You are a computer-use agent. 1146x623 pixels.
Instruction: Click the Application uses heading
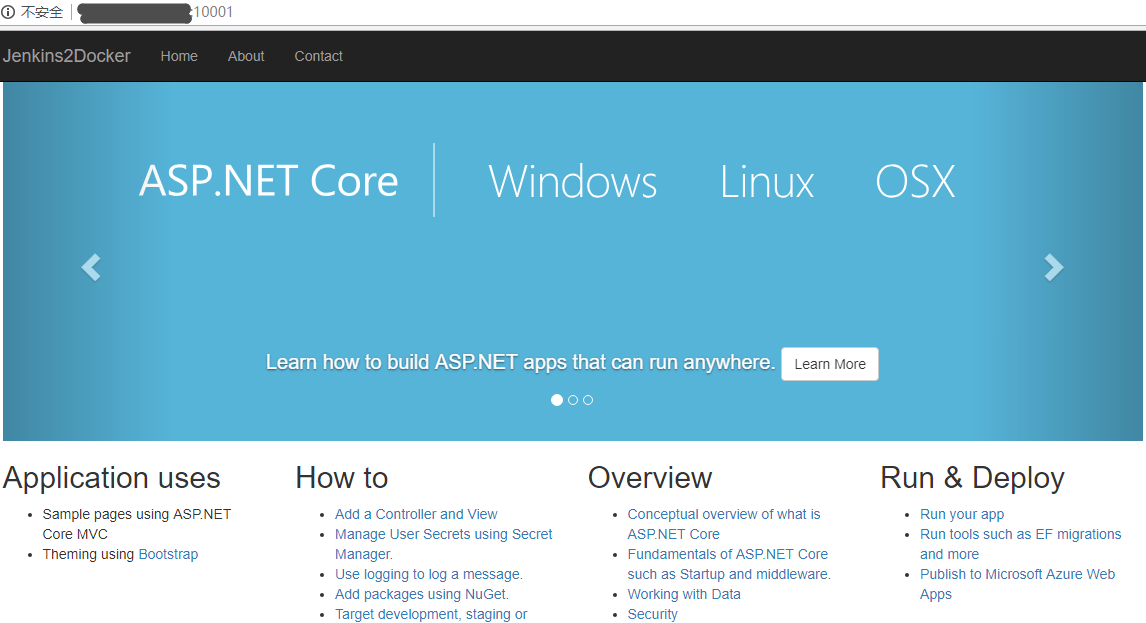[x=112, y=478]
